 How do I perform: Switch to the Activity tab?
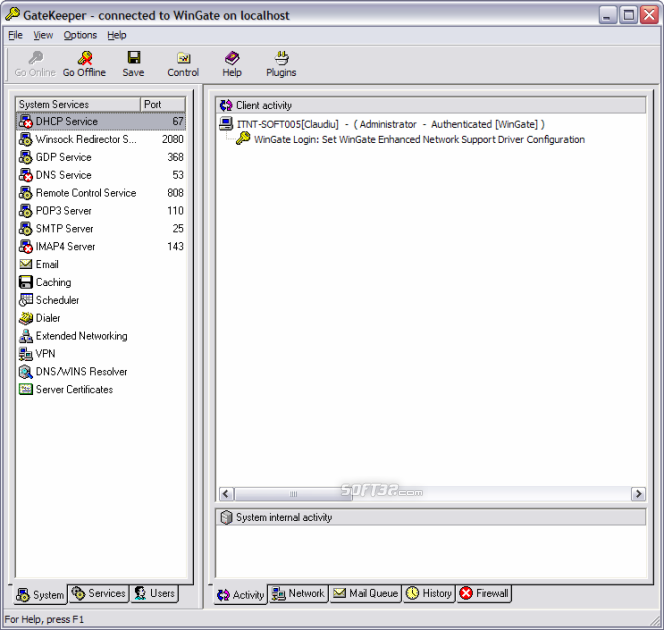coord(241,595)
